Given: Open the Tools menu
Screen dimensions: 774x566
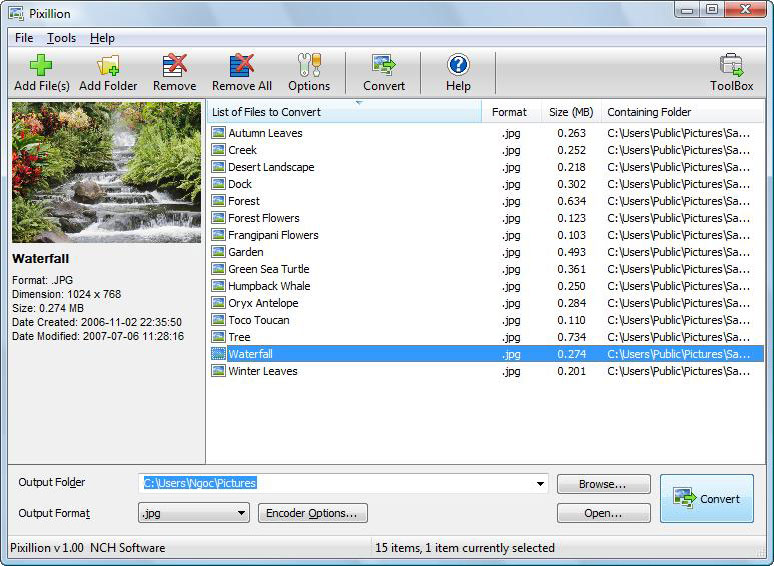Looking at the screenshot, I should pos(61,38).
